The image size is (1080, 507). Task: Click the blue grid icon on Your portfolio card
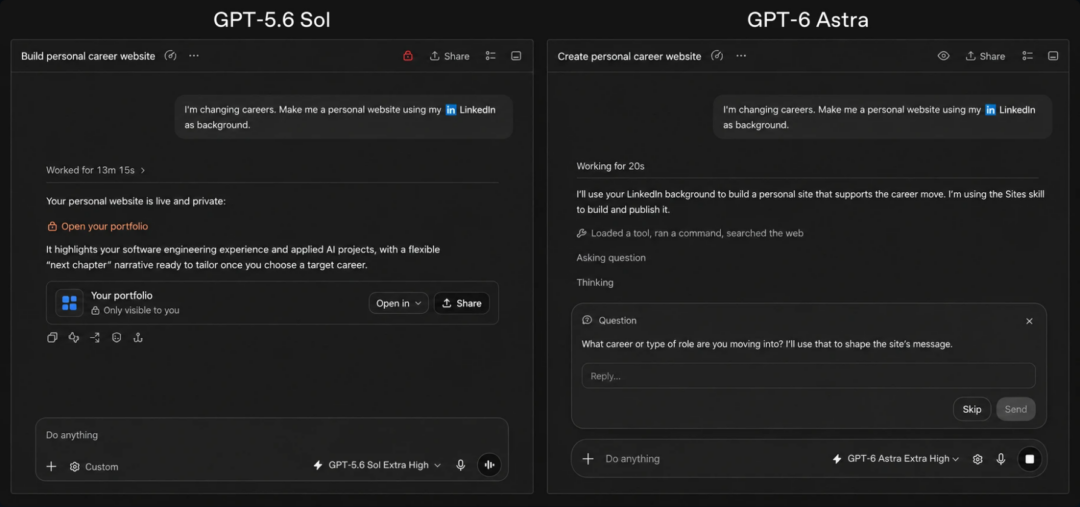70,303
